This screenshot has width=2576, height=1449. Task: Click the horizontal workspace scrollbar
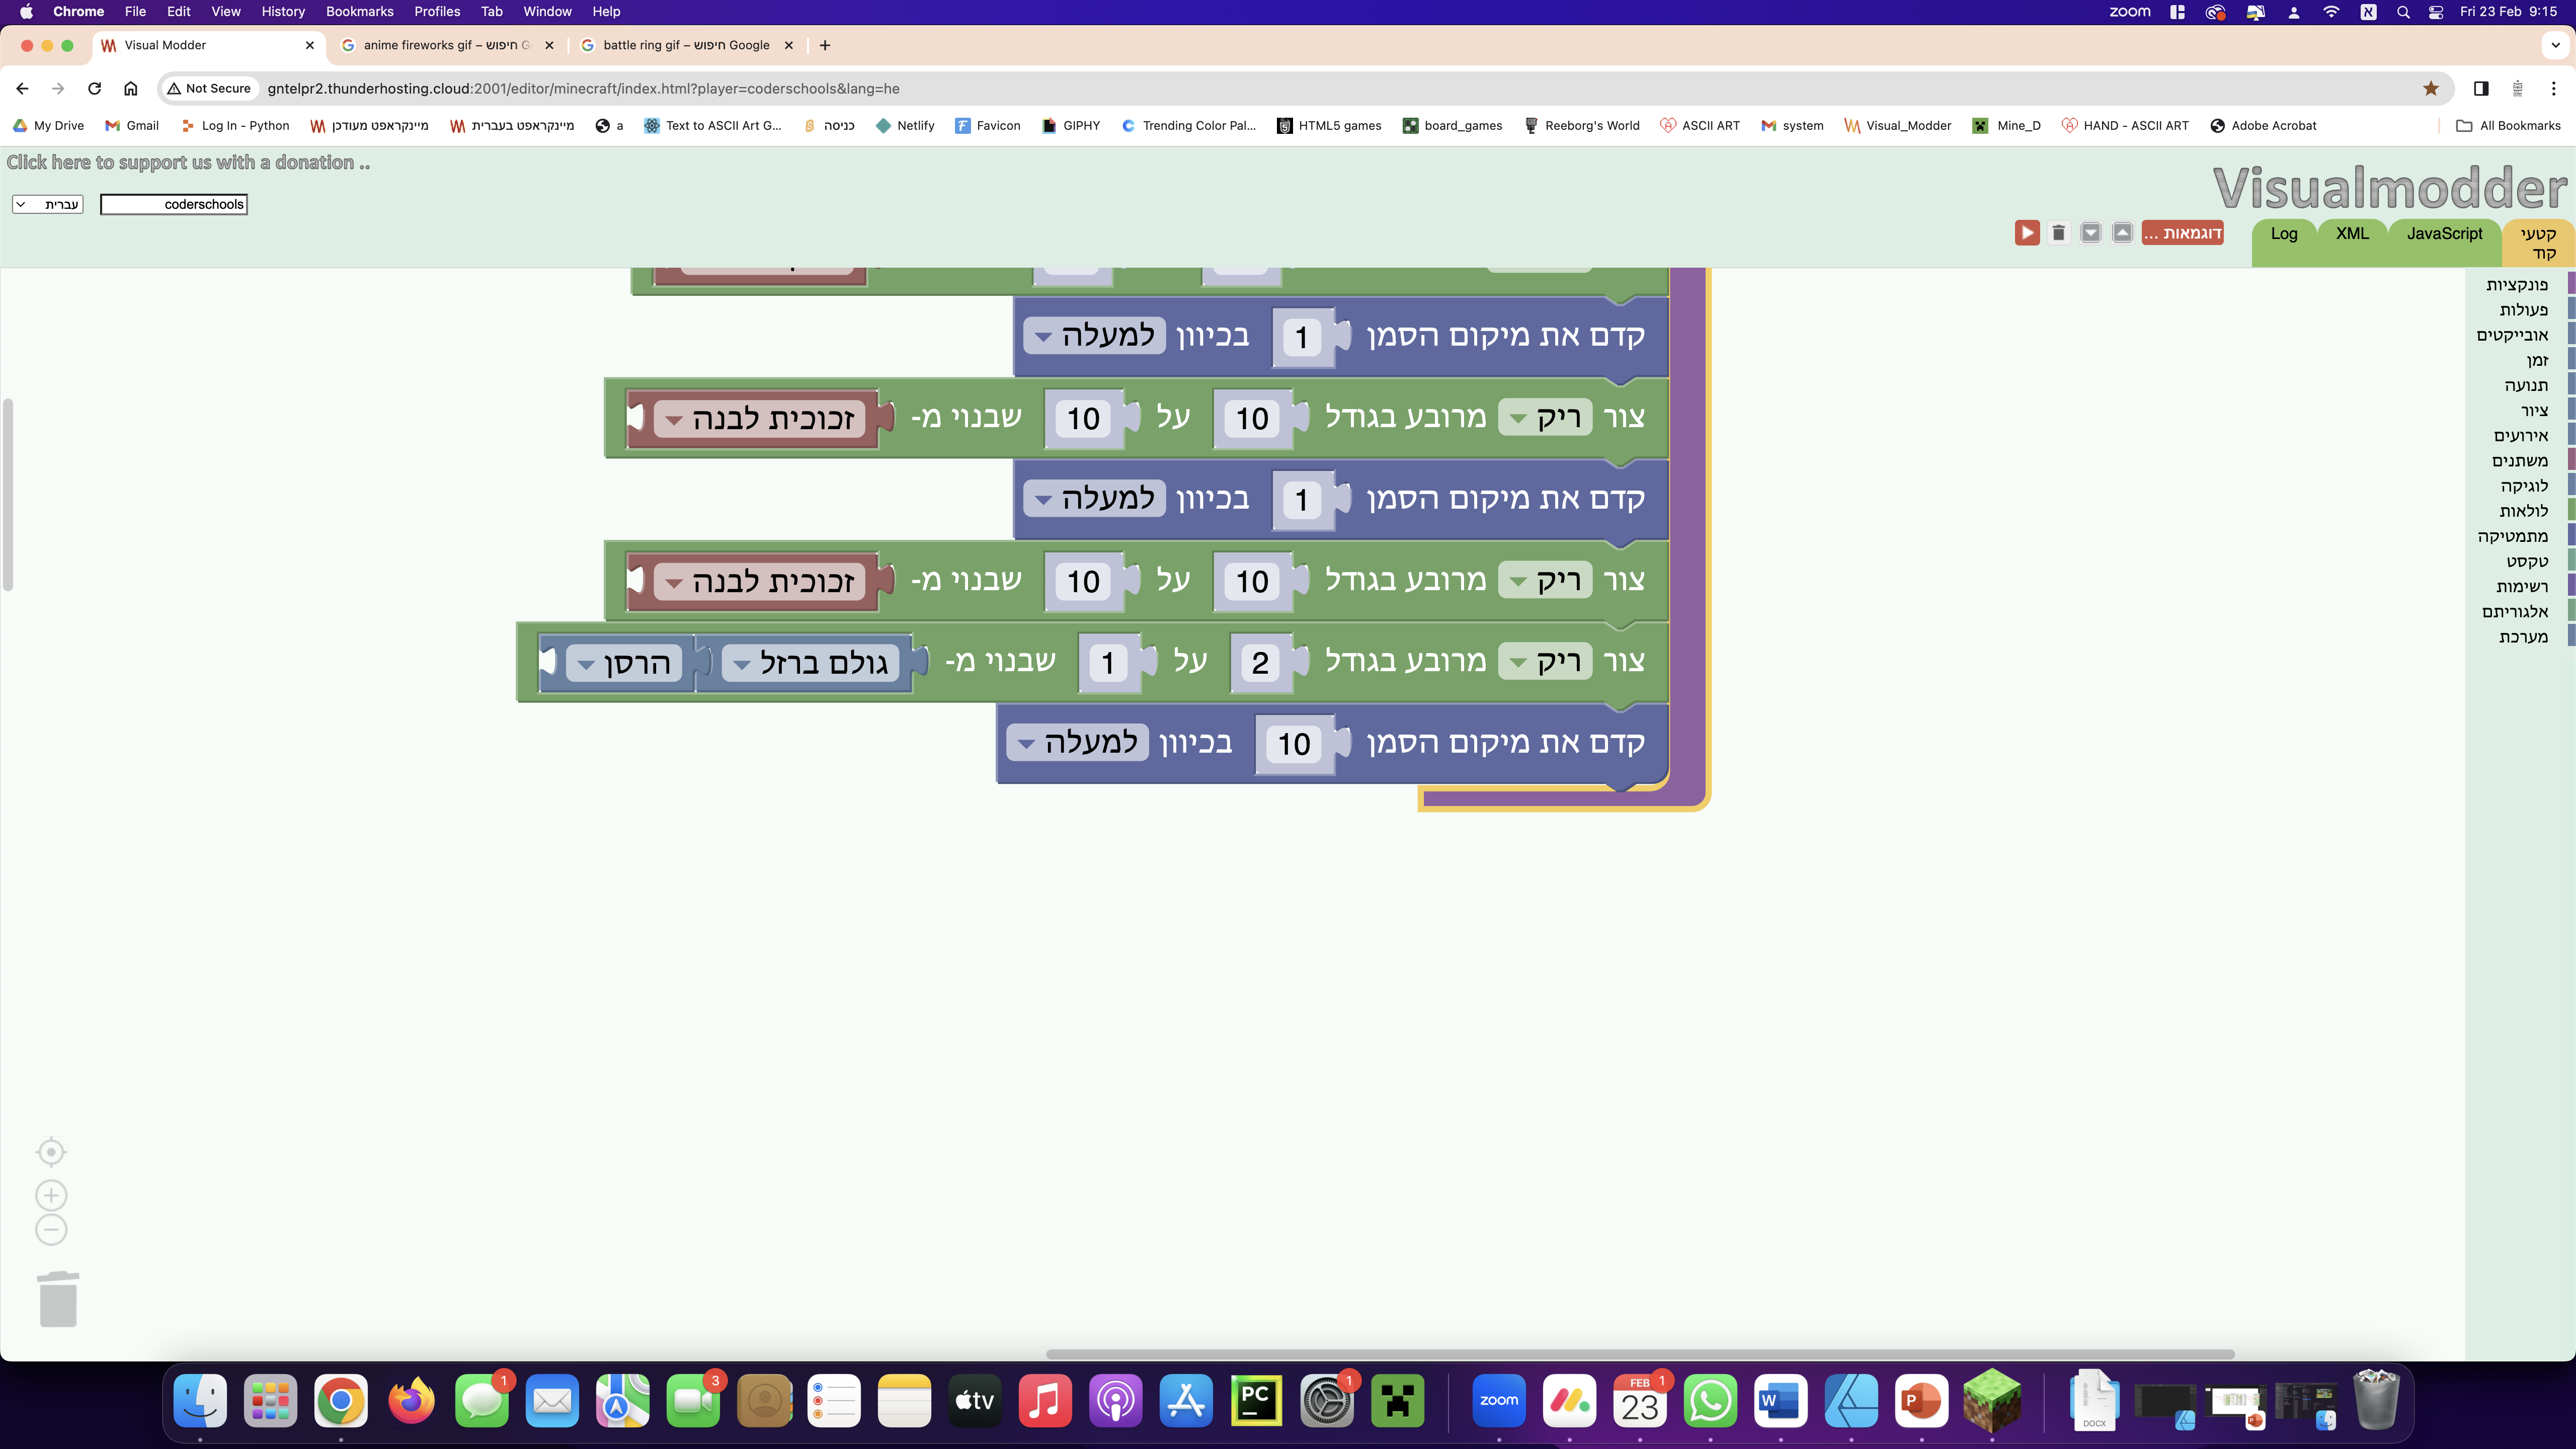click(x=1640, y=1354)
